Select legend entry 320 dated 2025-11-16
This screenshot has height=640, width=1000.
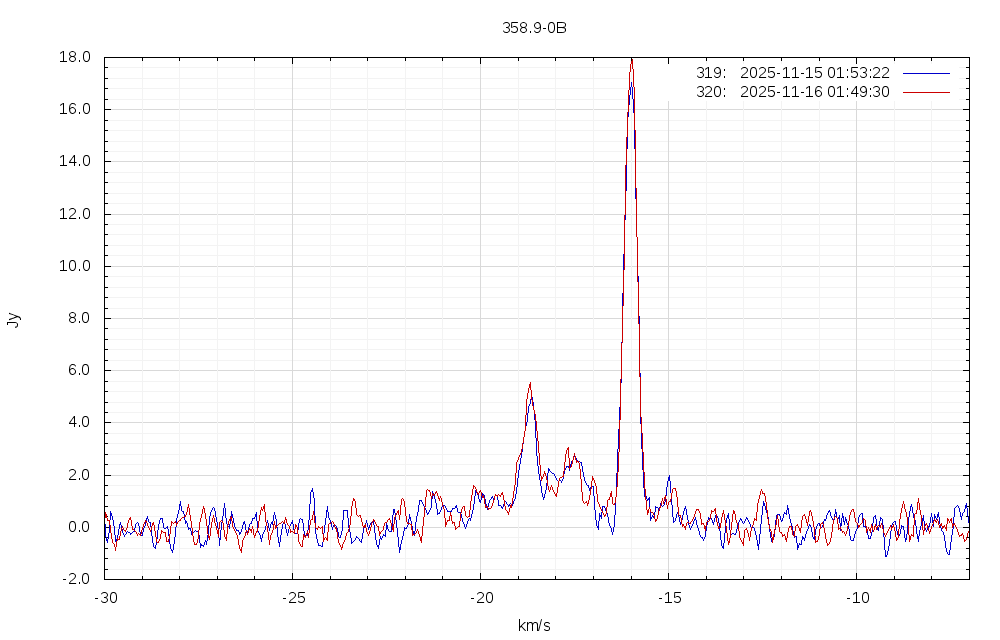792,92
